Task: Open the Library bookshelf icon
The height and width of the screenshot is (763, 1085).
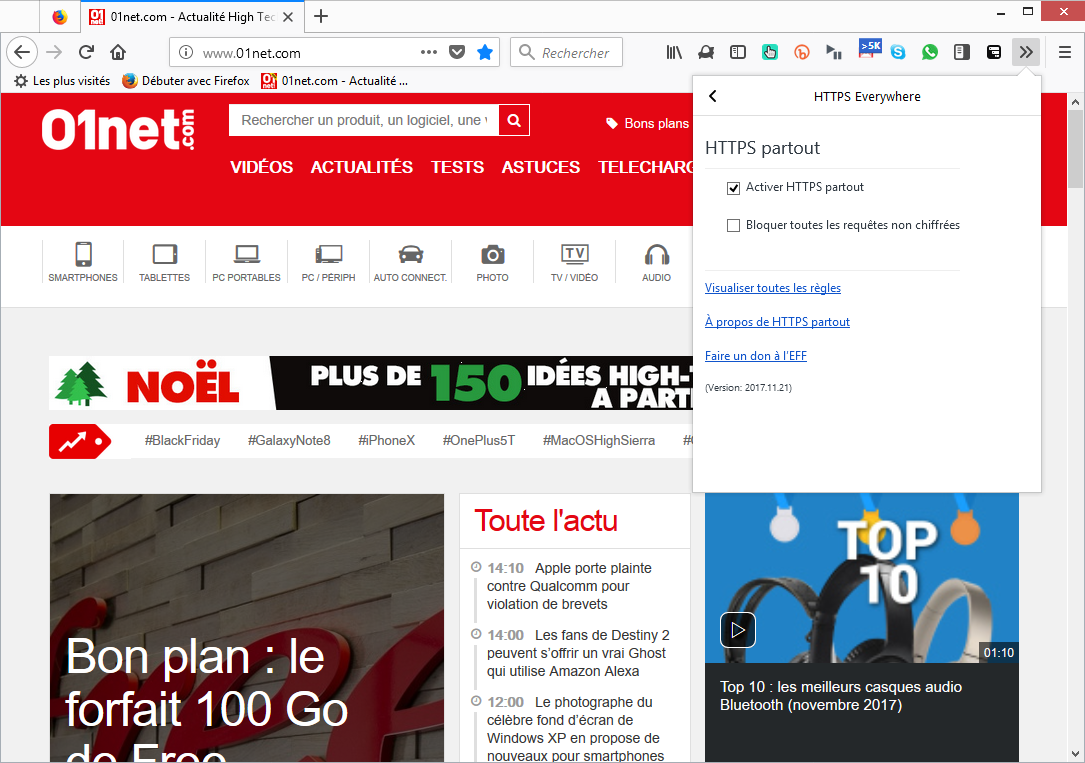Action: tap(674, 52)
